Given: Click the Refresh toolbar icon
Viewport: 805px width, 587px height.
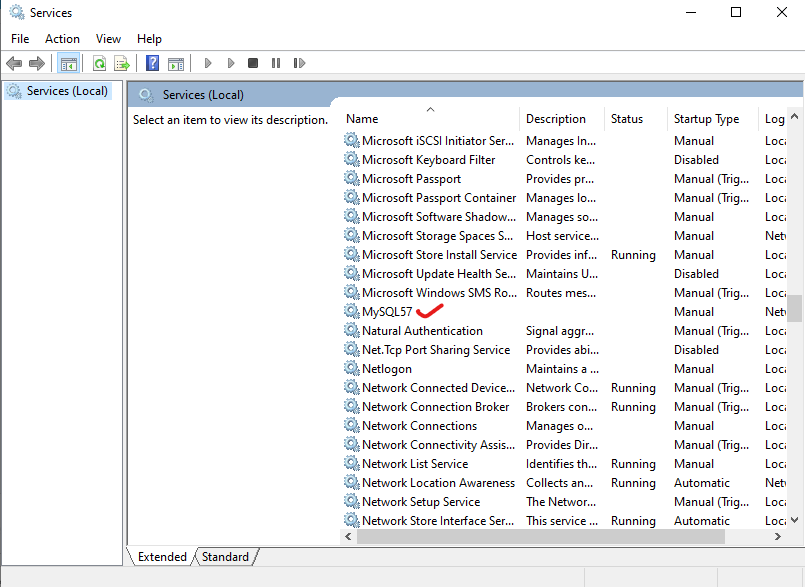Looking at the screenshot, I should [100, 63].
